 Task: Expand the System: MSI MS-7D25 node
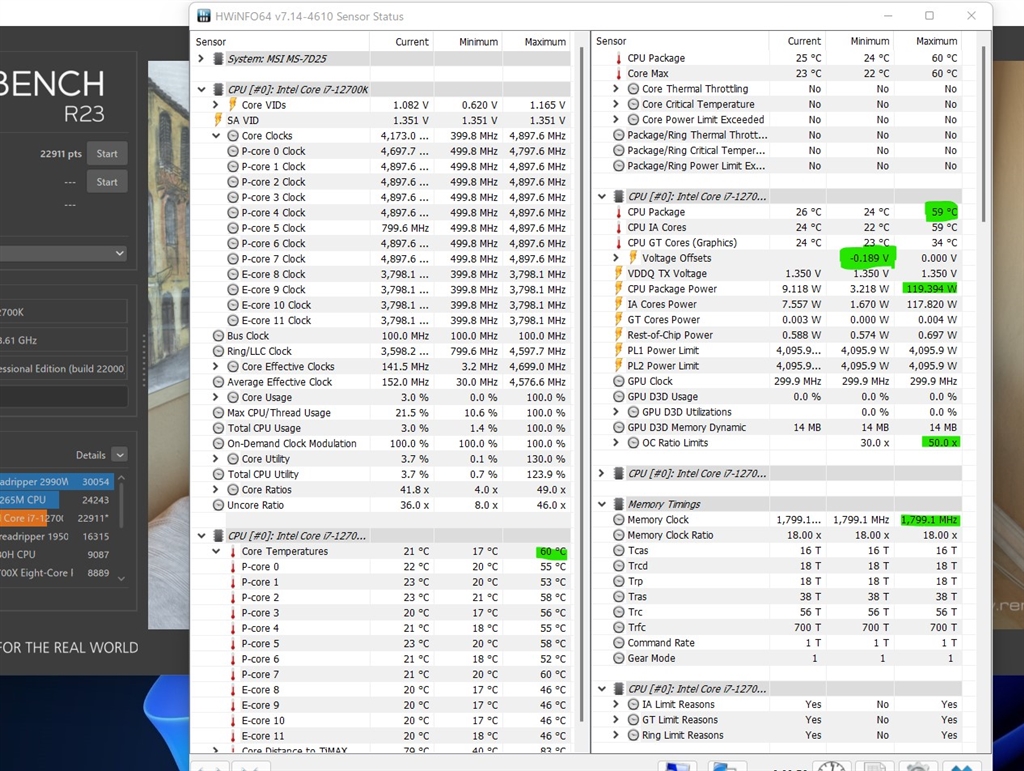(201, 59)
